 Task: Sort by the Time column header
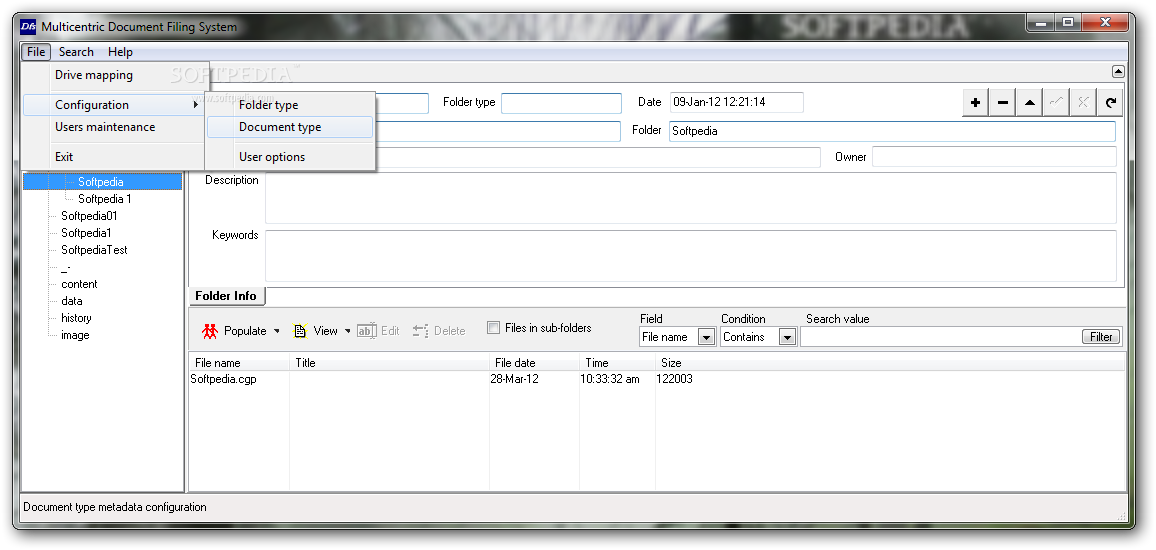click(618, 363)
